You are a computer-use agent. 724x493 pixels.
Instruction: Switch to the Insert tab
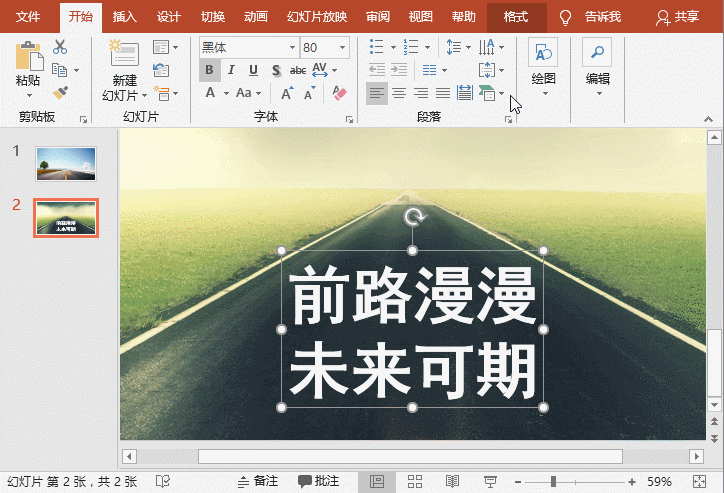point(124,17)
